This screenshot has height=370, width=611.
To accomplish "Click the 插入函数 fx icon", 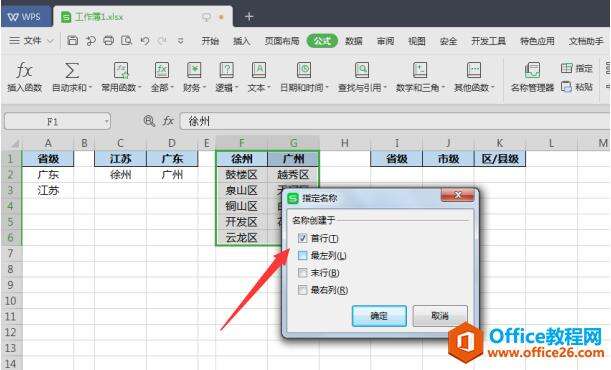I will pyautogui.click(x=24, y=70).
